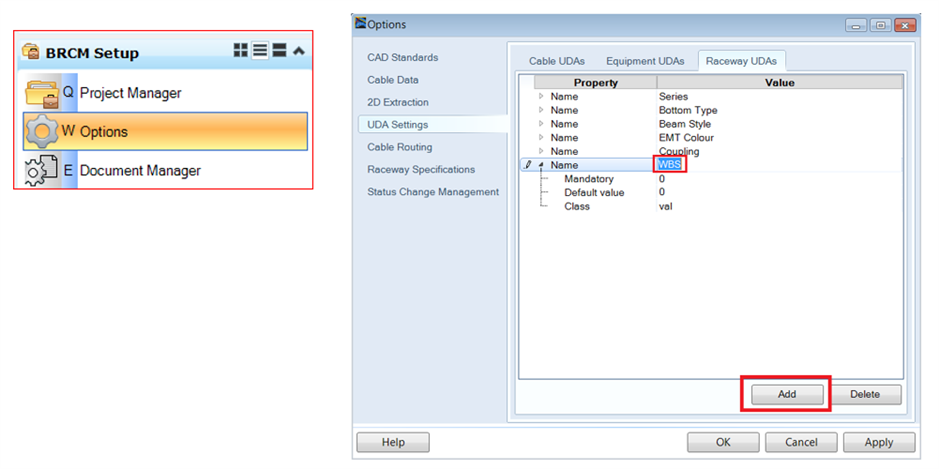Switch BRCM Setup to panel view

pos(279,51)
